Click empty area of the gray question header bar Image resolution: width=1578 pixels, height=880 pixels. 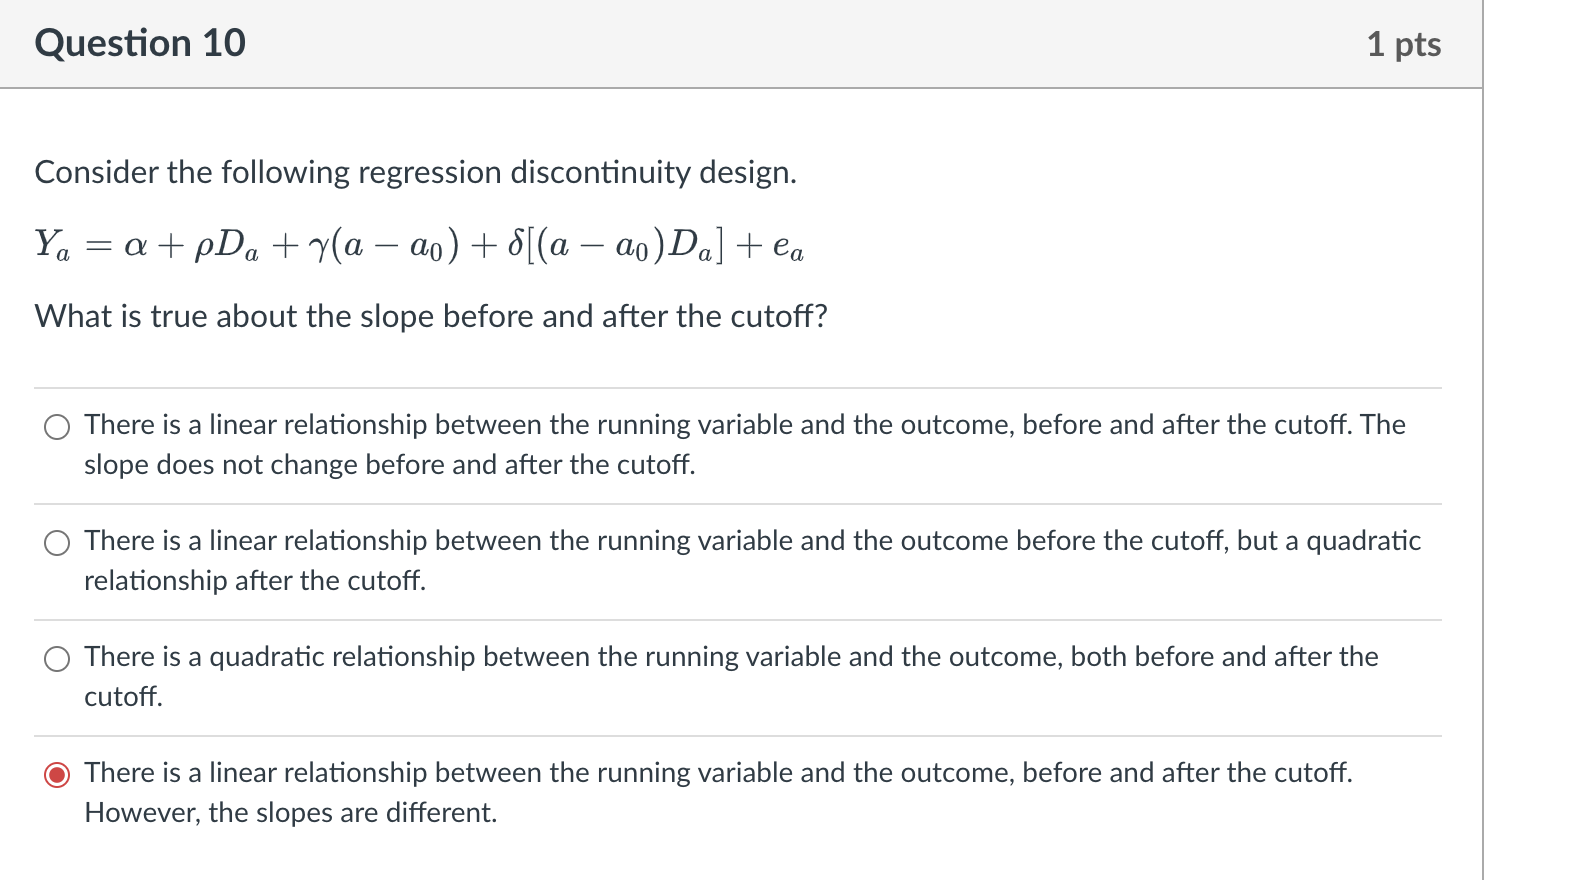click(x=800, y=44)
